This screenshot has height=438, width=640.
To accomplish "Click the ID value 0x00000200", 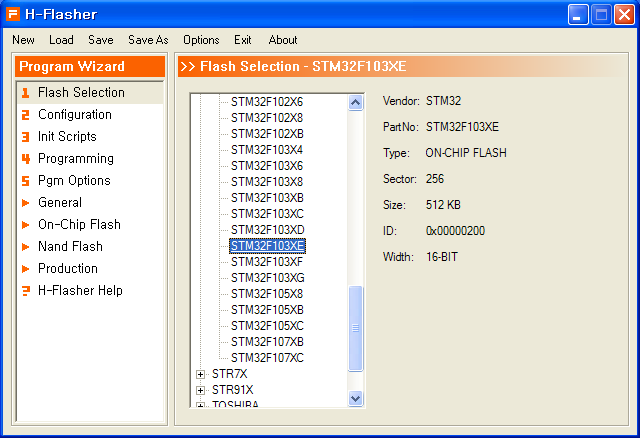I will click(x=456, y=231).
